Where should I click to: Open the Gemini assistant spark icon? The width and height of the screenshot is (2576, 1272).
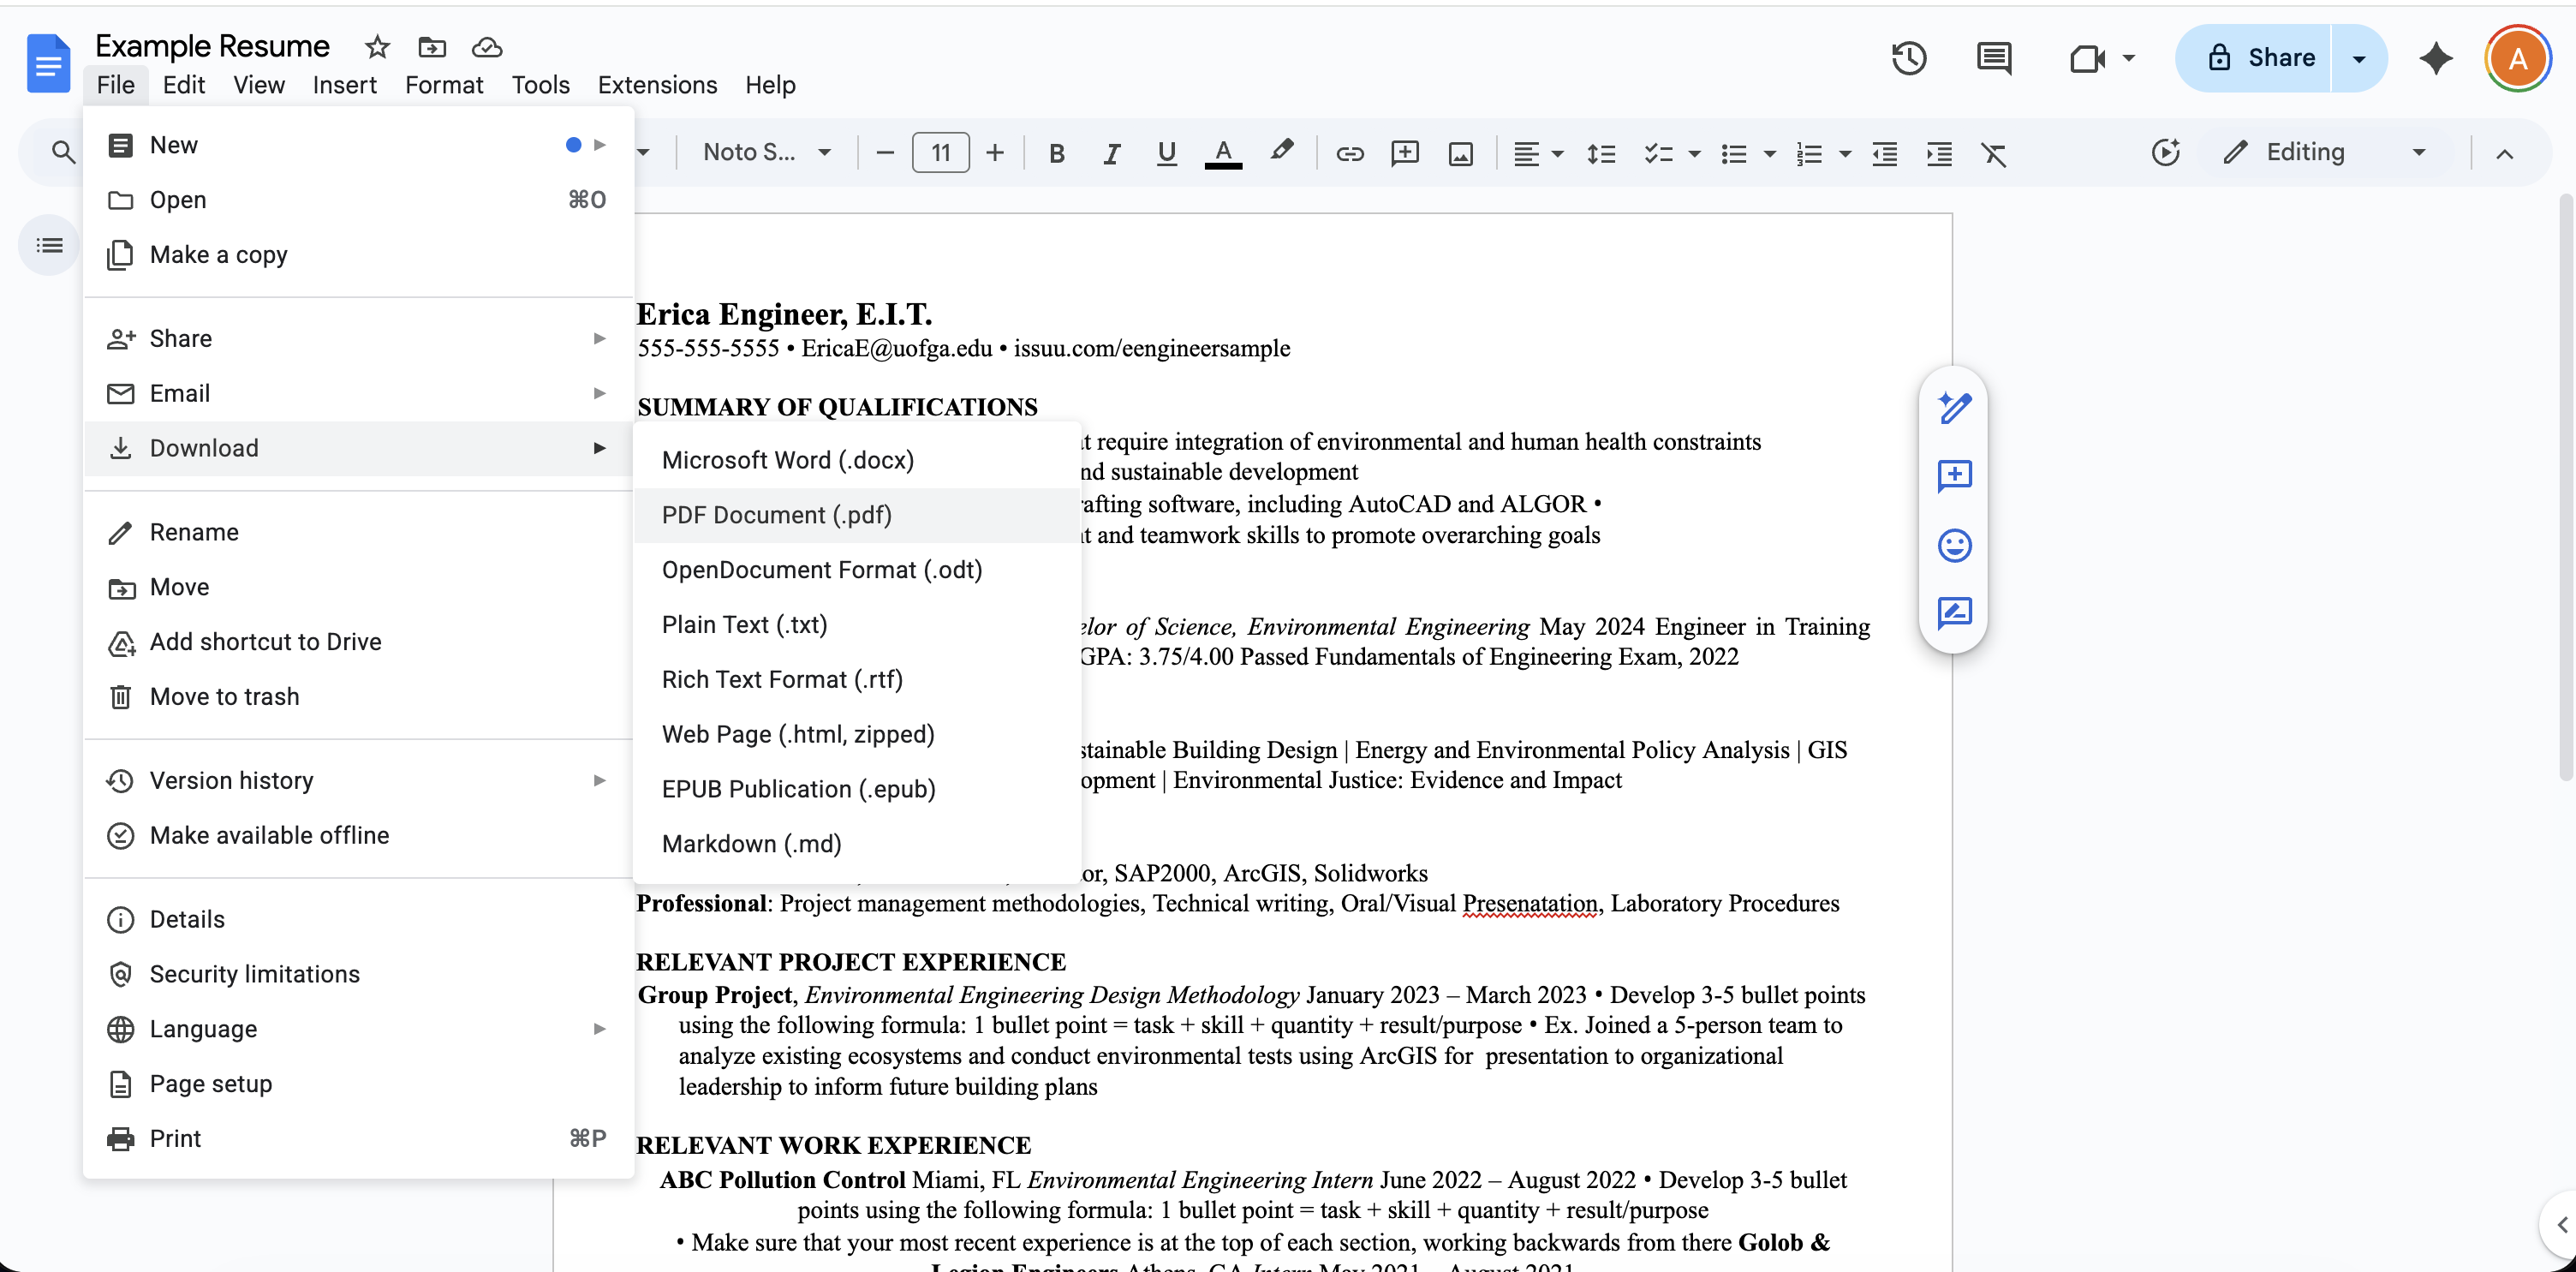pos(2436,58)
